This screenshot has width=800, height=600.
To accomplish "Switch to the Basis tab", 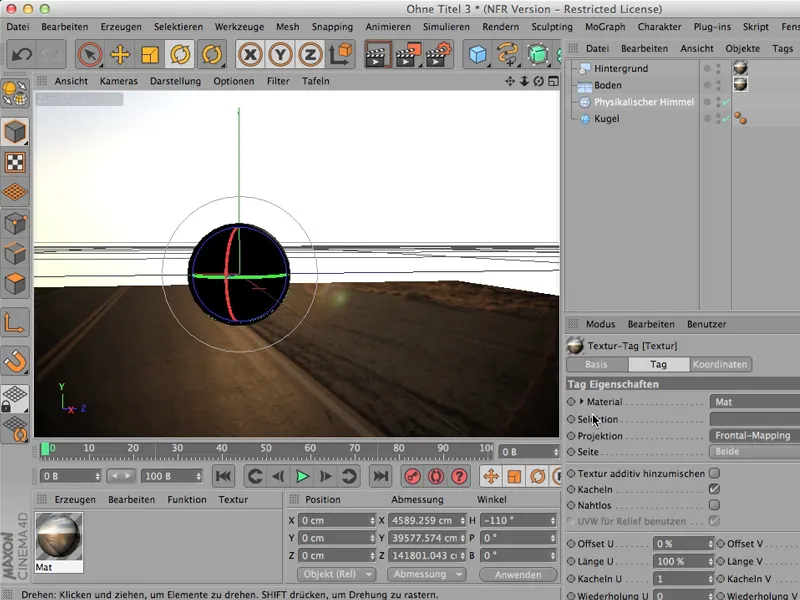I will pyautogui.click(x=596, y=364).
